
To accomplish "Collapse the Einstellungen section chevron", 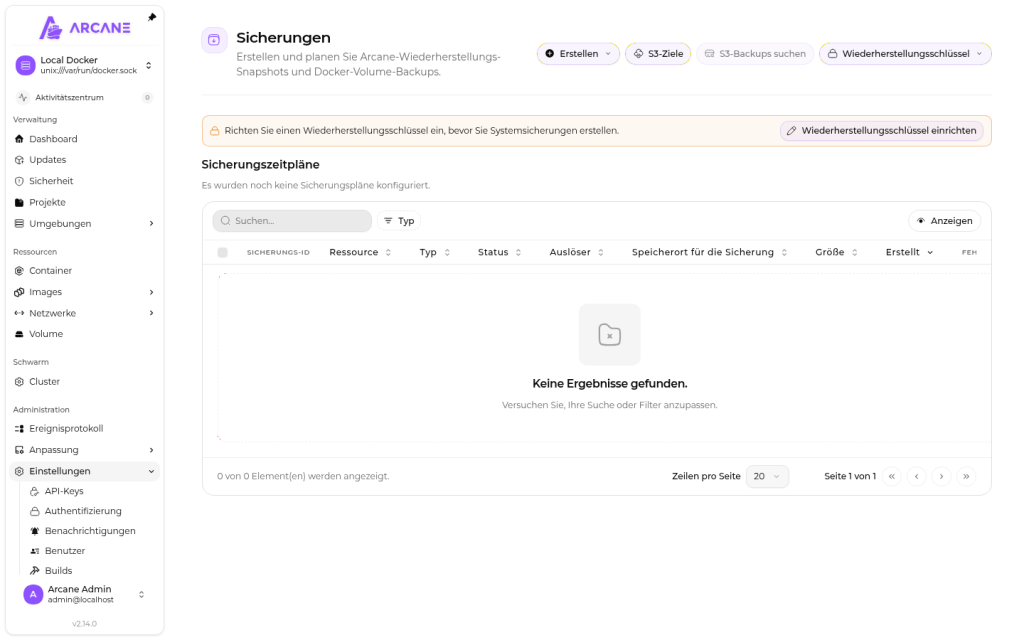I will (x=152, y=472).
